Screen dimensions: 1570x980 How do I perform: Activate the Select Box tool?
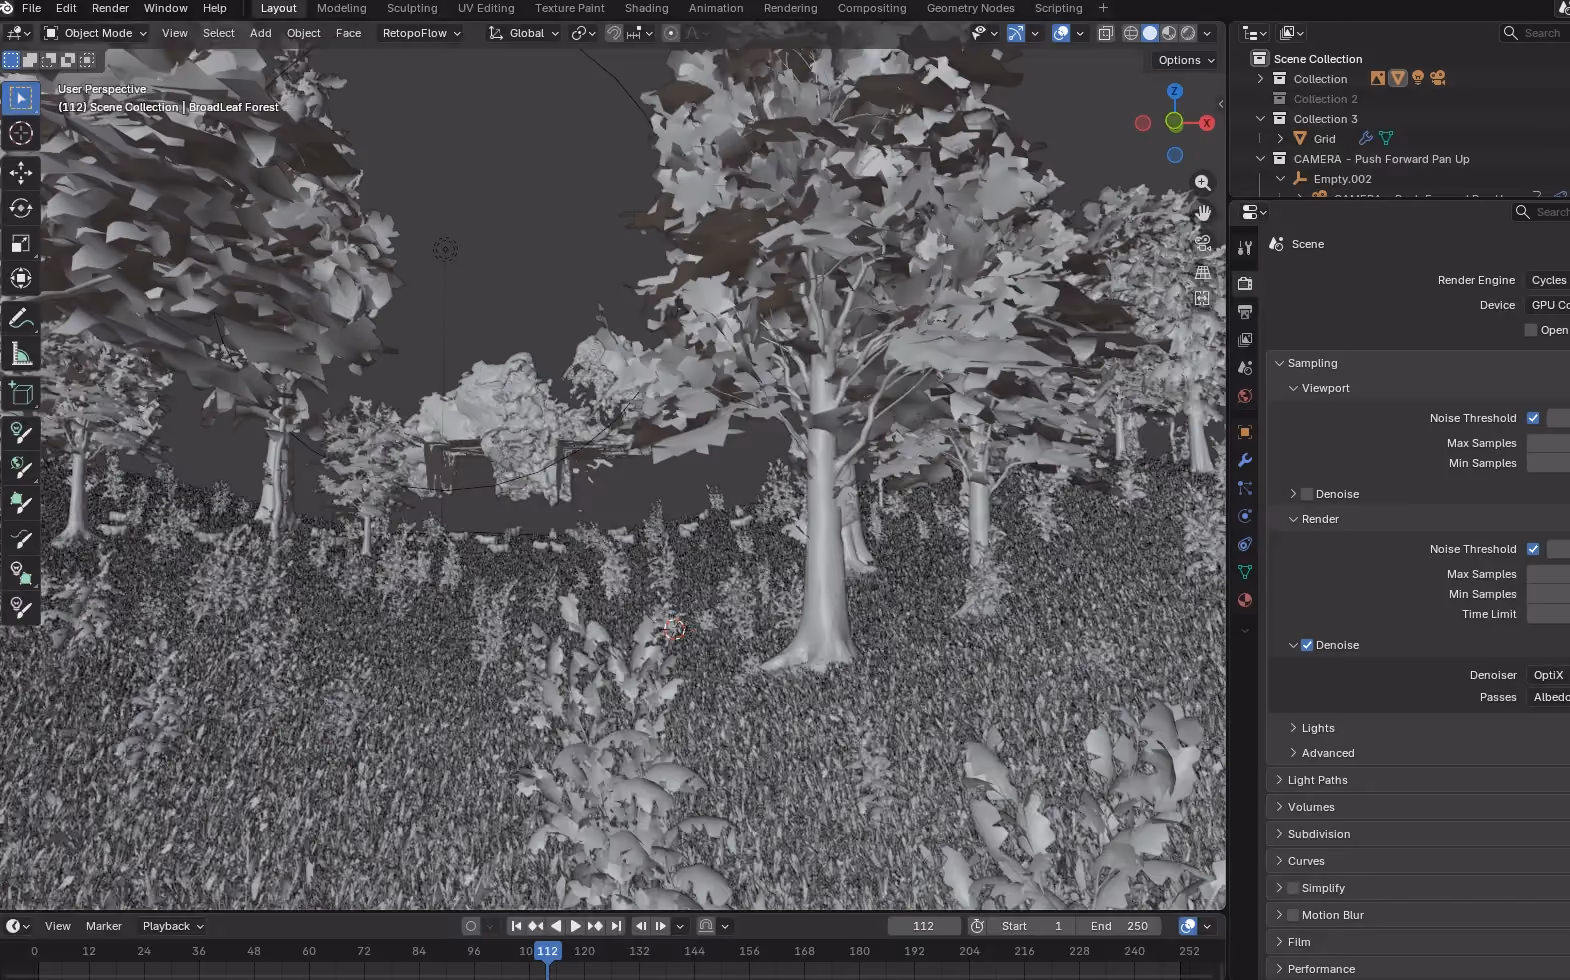[x=21, y=98]
